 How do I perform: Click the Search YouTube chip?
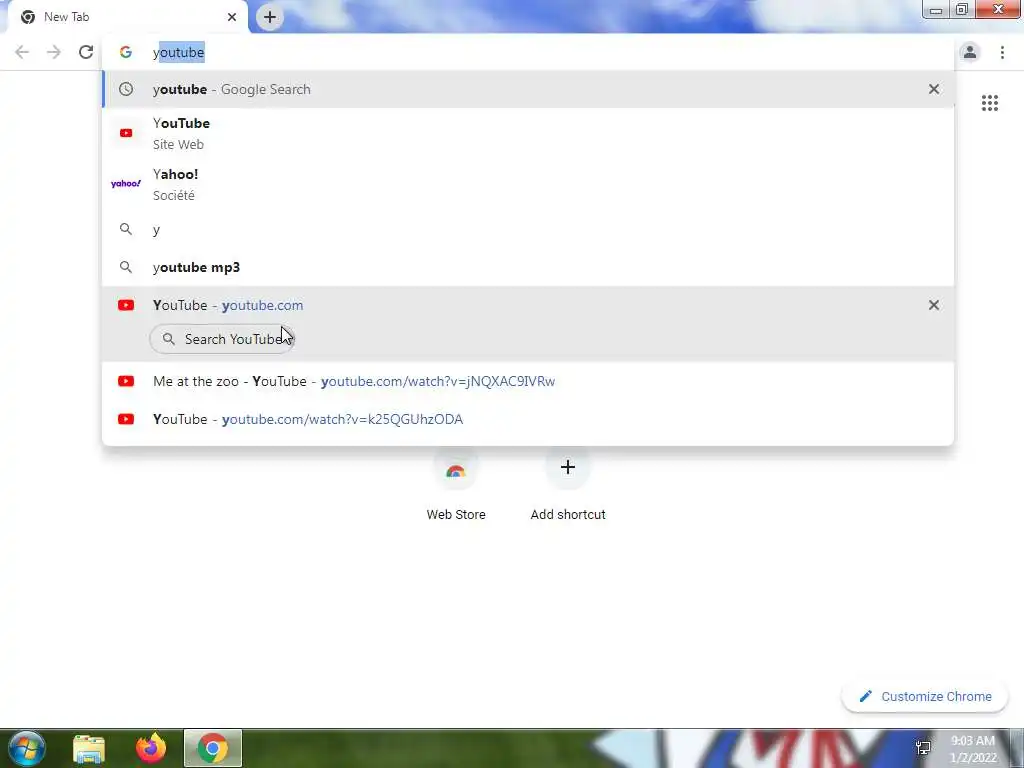(x=222, y=339)
